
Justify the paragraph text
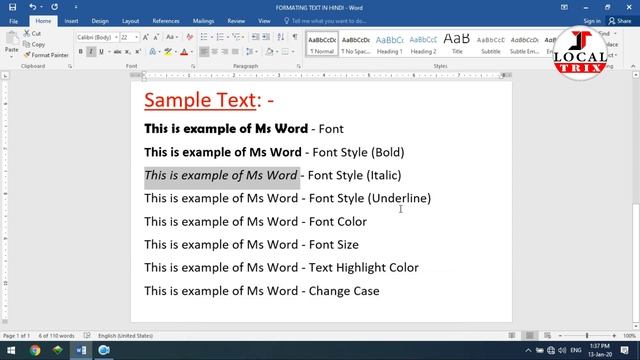click(235, 52)
